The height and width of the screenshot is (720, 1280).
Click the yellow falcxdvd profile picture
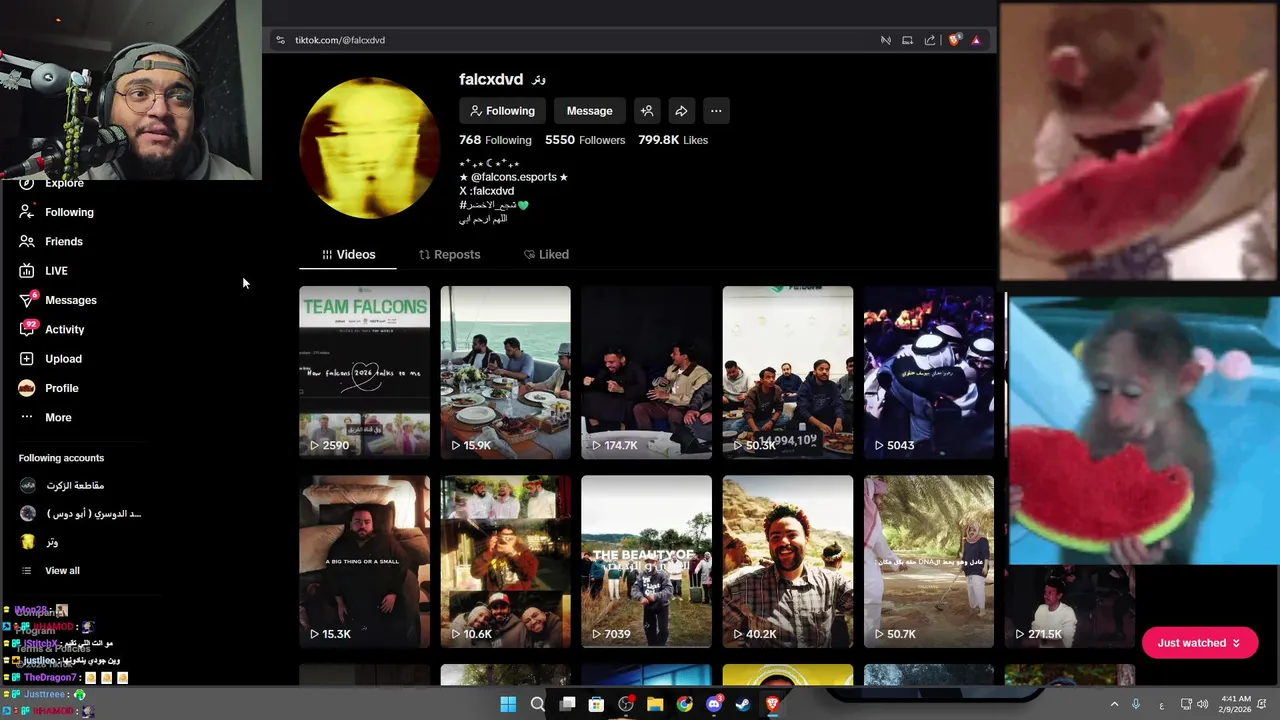tap(369, 147)
